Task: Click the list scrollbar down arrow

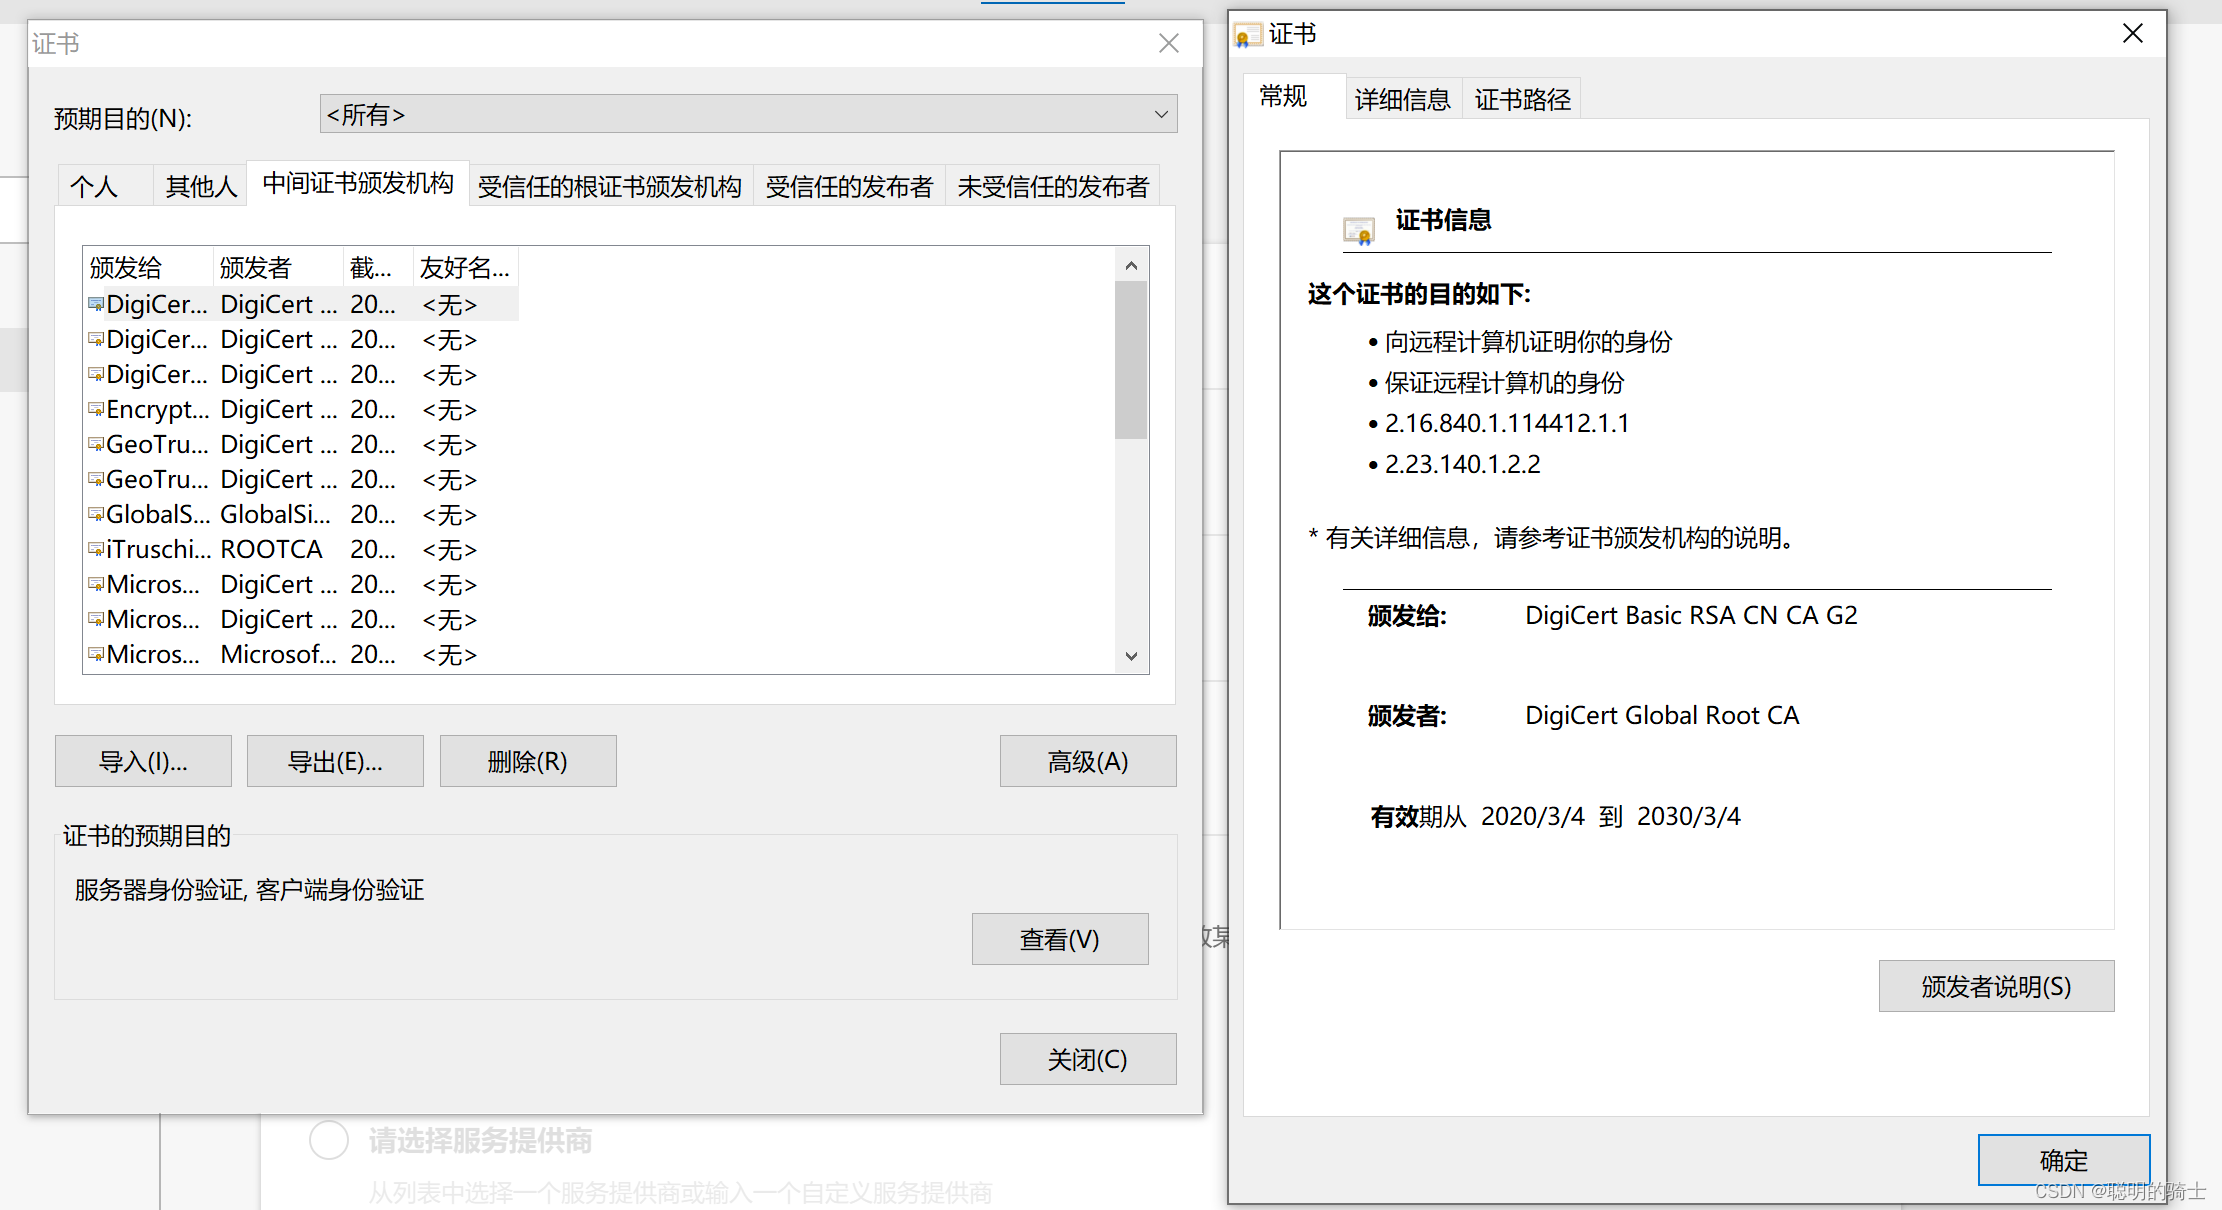Action: pyautogui.click(x=1131, y=656)
